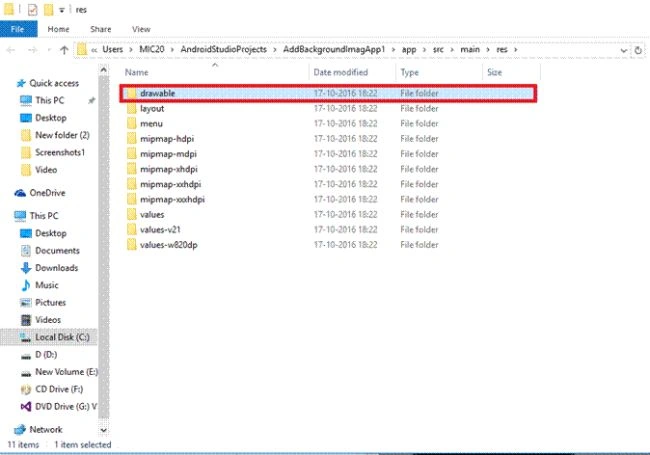Select the mipmap-xxhdpi folder icon
Screen dimensions: 650x455
click(x=132, y=184)
